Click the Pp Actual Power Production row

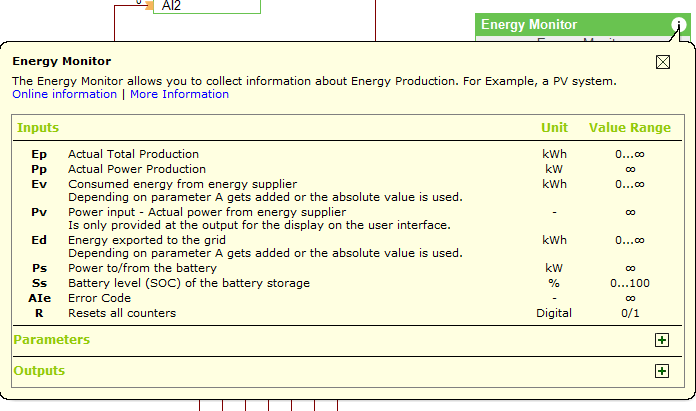click(136, 169)
